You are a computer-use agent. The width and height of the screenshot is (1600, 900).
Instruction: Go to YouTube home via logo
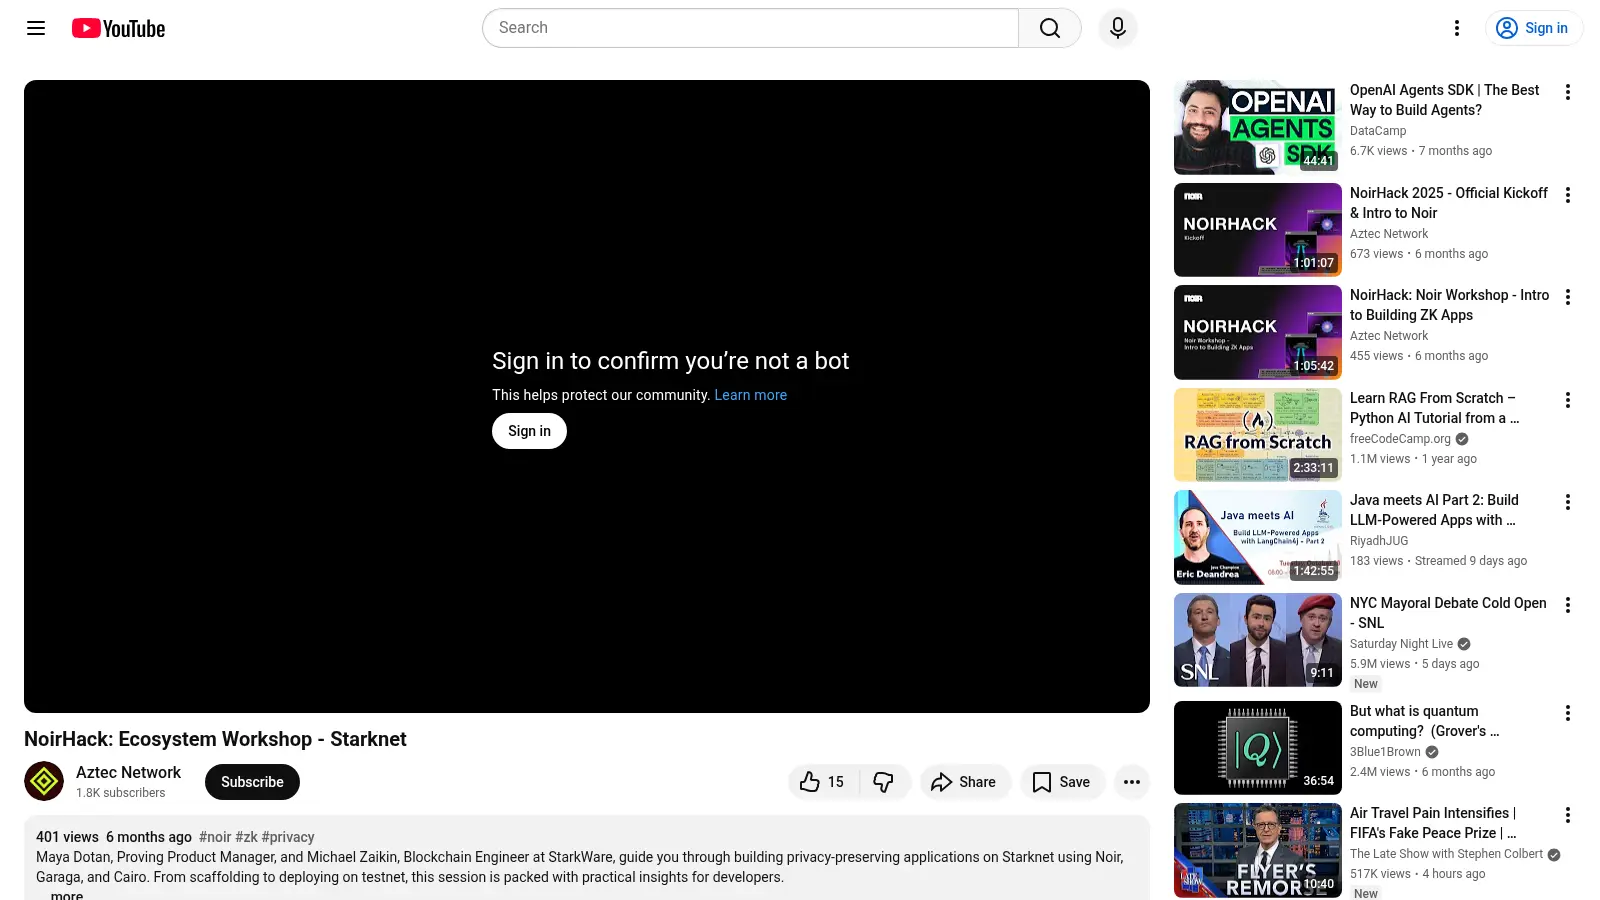pyautogui.click(x=118, y=28)
